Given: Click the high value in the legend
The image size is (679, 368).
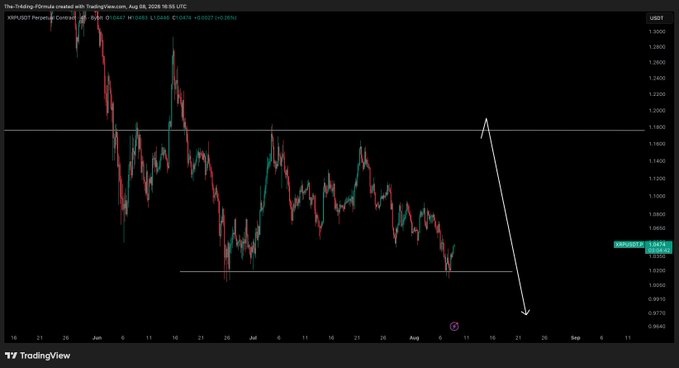Looking at the screenshot, I should click(137, 18).
